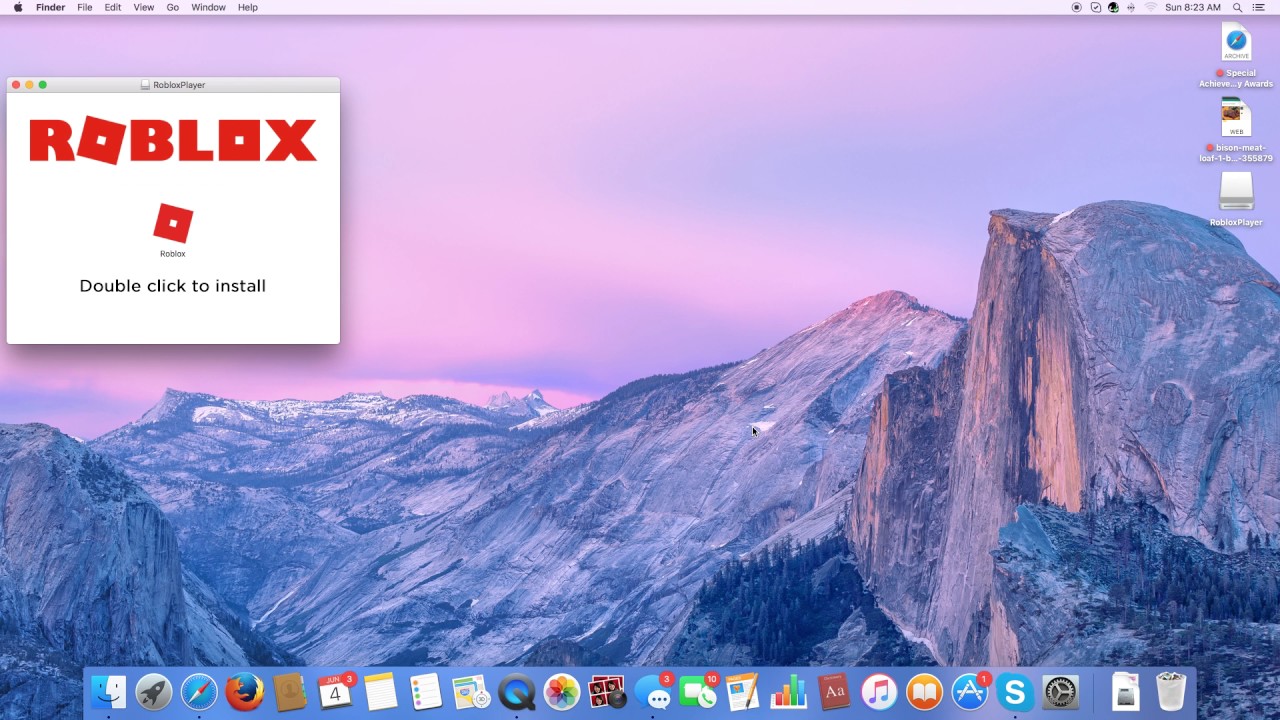
Task: Launch Skype from the dock
Action: click(x=1015, y=692)
